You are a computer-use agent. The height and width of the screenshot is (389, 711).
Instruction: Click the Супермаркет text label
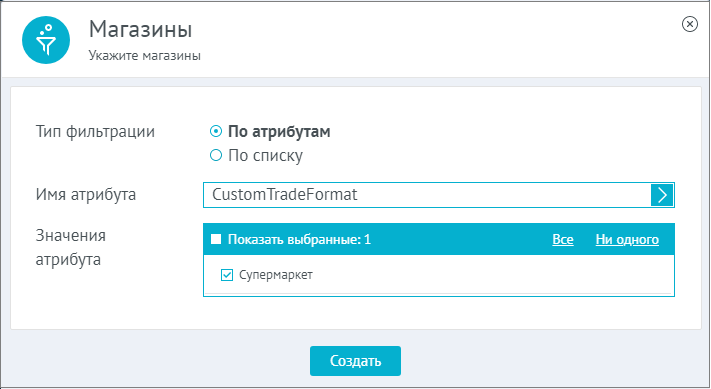[x=276, y=275]
